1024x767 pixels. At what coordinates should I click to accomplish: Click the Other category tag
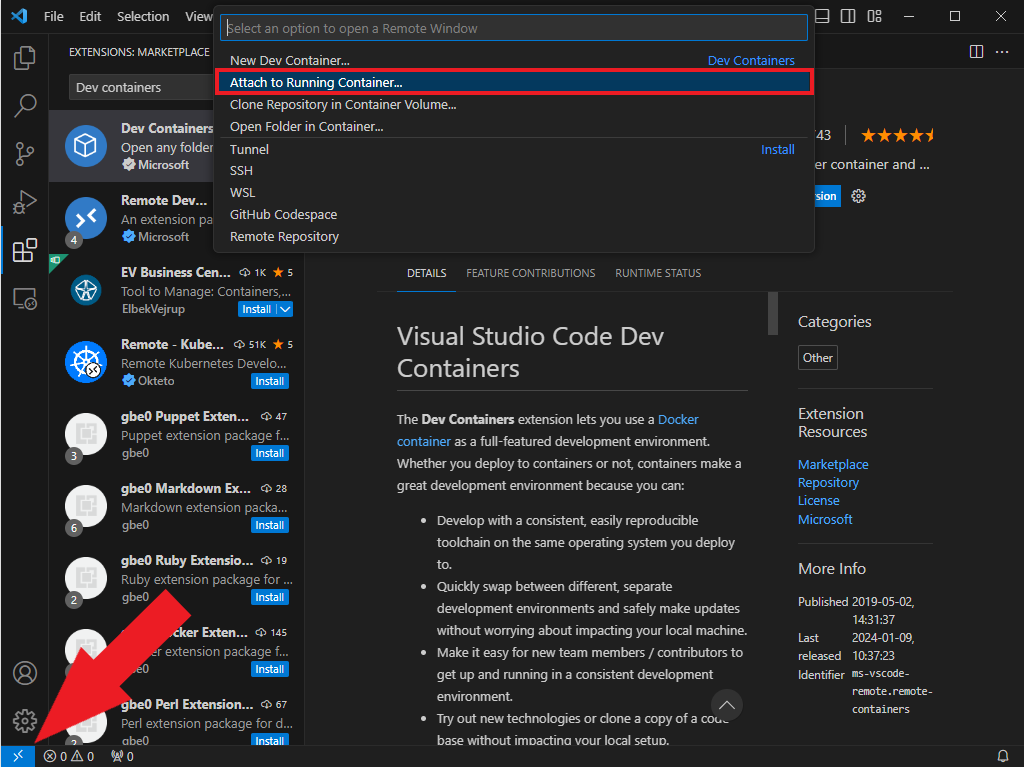pyautogui.click(x=818, y=357)
